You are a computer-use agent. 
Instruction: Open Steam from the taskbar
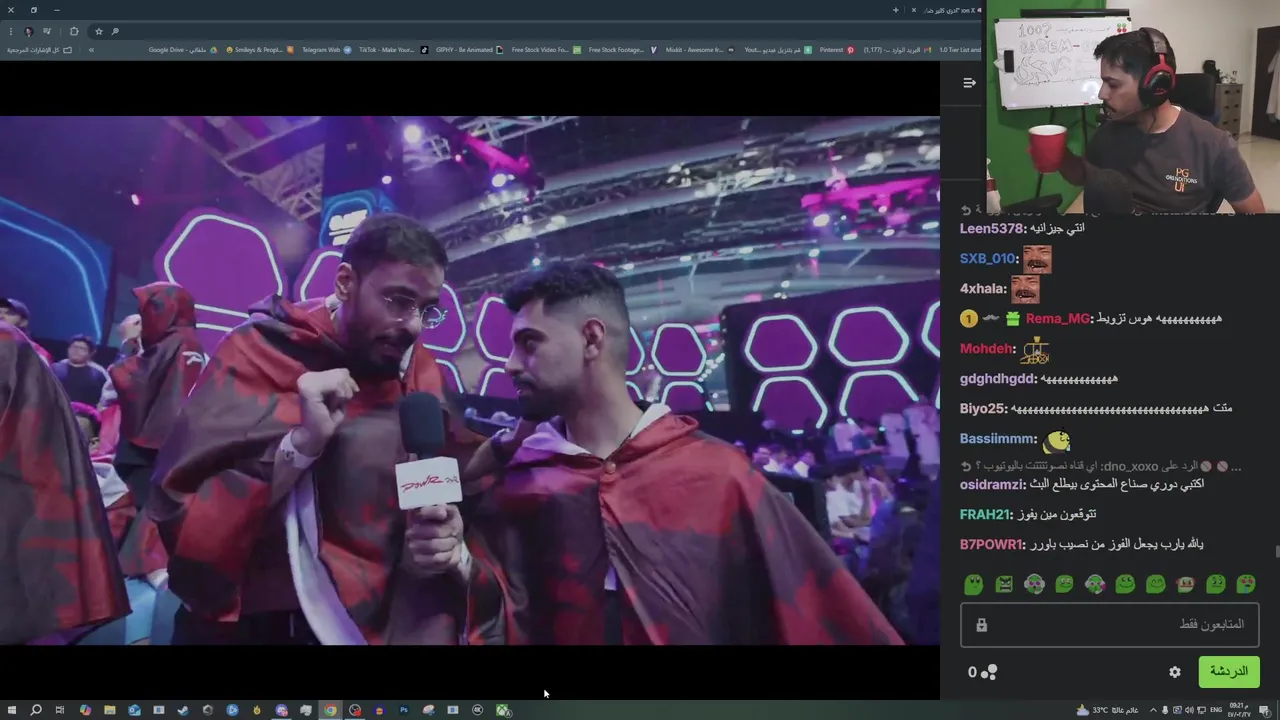[183, 710]
